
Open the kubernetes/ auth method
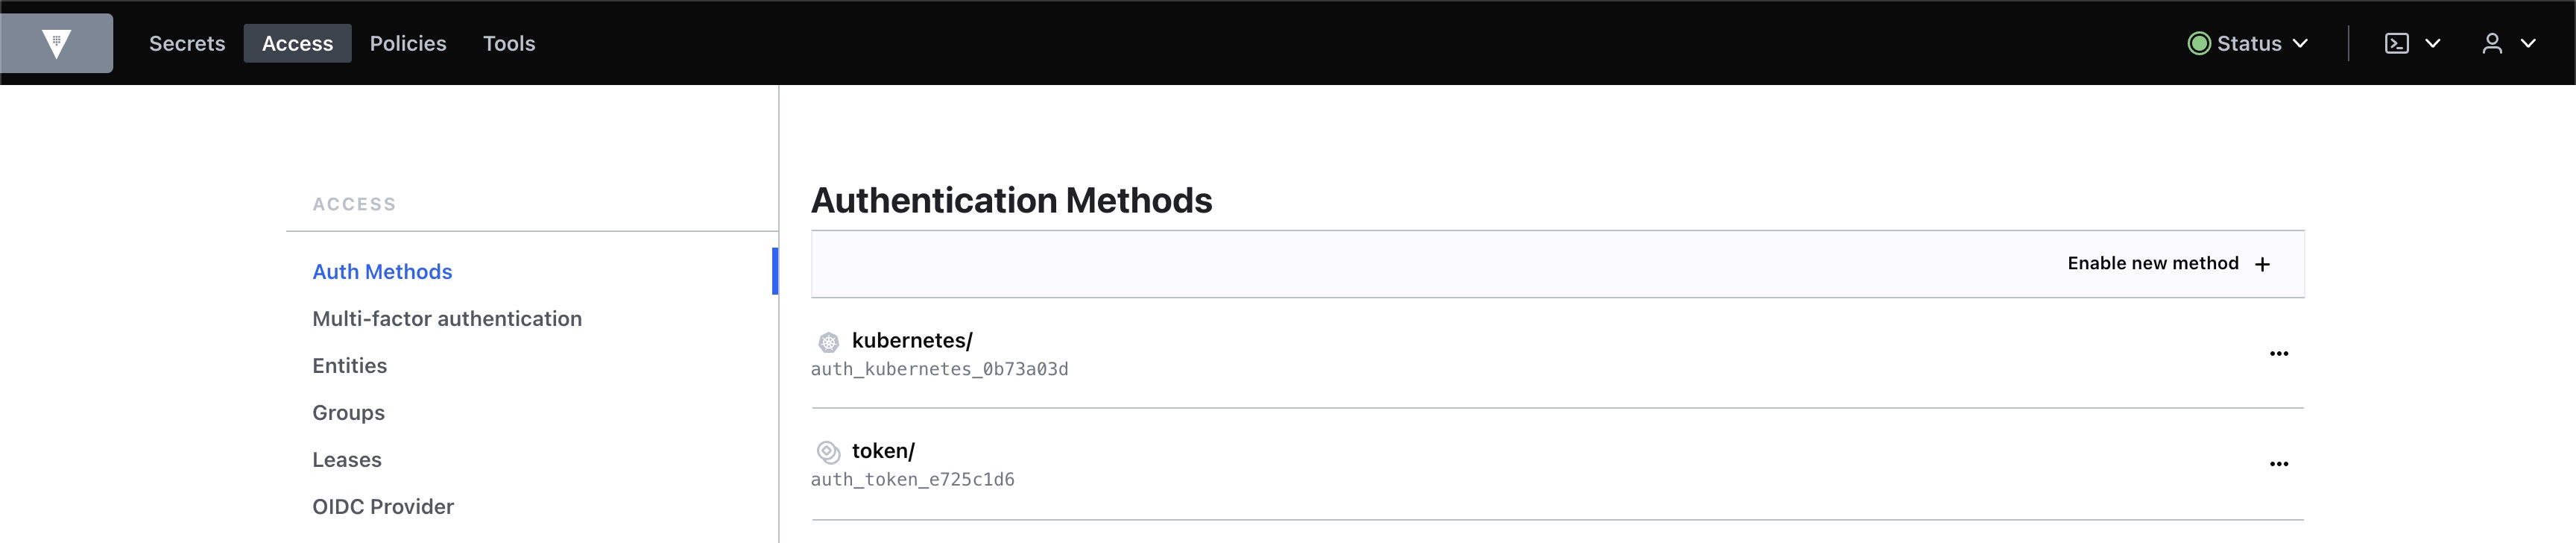click(912, 340)
